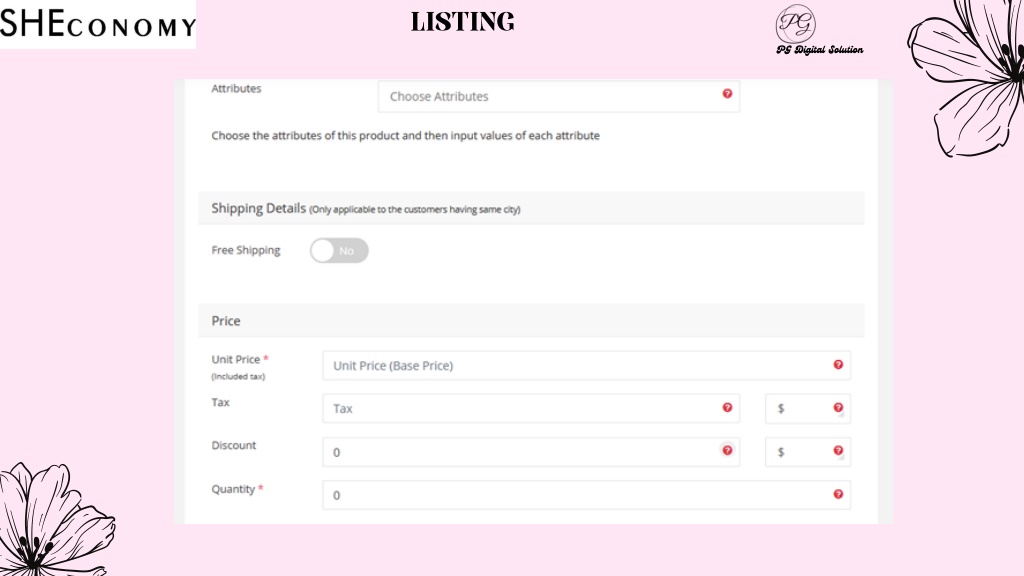Click help icon on Discount currency dropdown
1024x576 pixels.
(x=838, y=451)
